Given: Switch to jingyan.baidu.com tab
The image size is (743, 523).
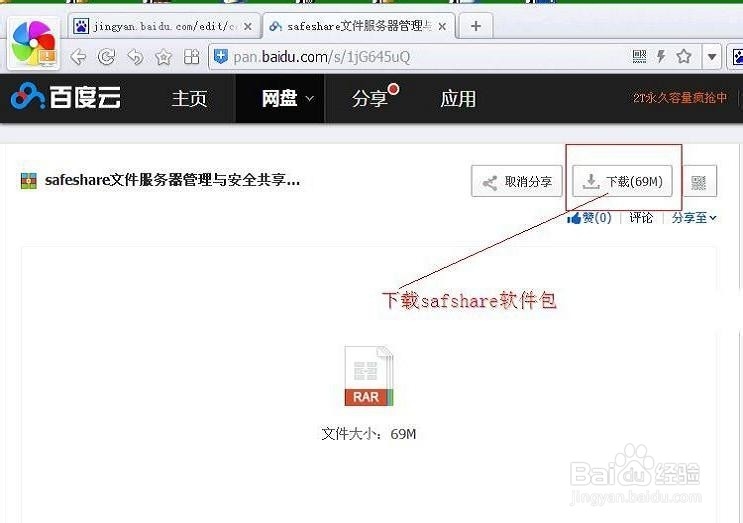Looking at the screenshot, I should point(163,26).
